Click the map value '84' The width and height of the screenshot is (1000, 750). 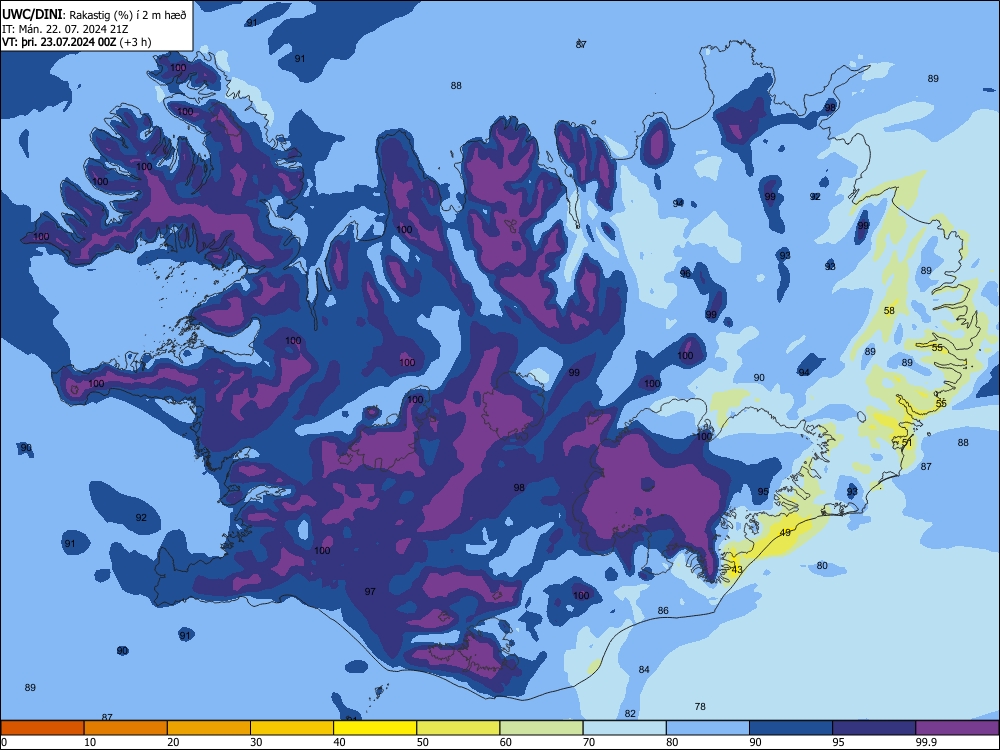point(644,670)
